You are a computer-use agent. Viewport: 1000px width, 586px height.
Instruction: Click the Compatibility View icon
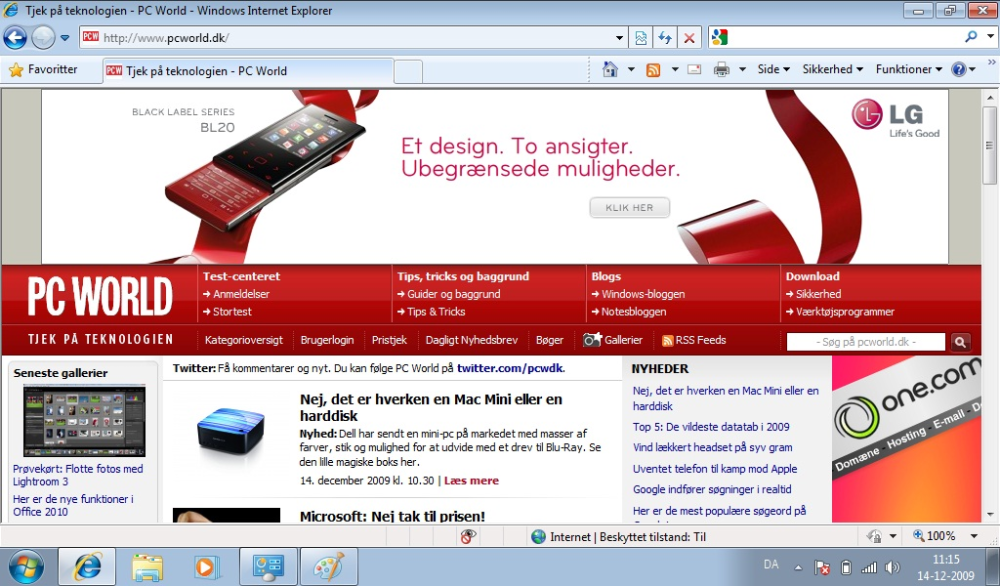pyautogui.click(x=640, y=38)
